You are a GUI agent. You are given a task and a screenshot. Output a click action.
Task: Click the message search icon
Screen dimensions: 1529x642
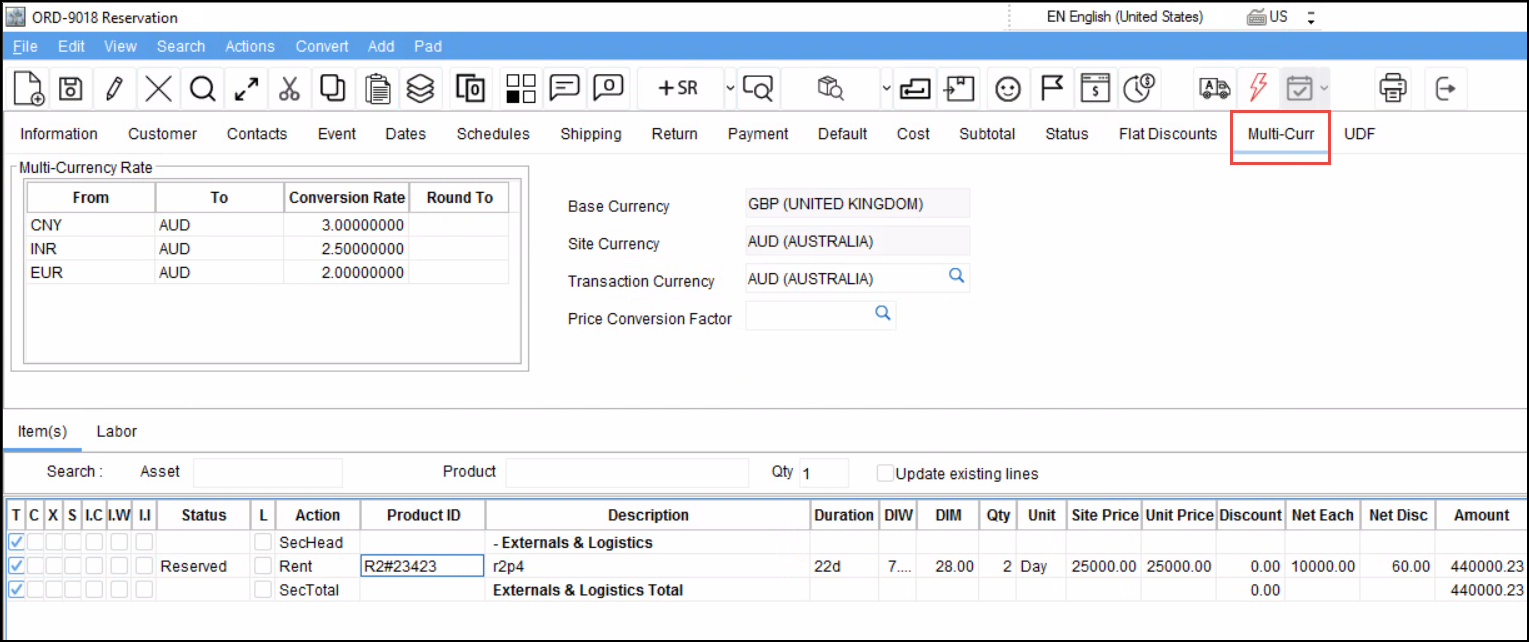pos(759,88)
